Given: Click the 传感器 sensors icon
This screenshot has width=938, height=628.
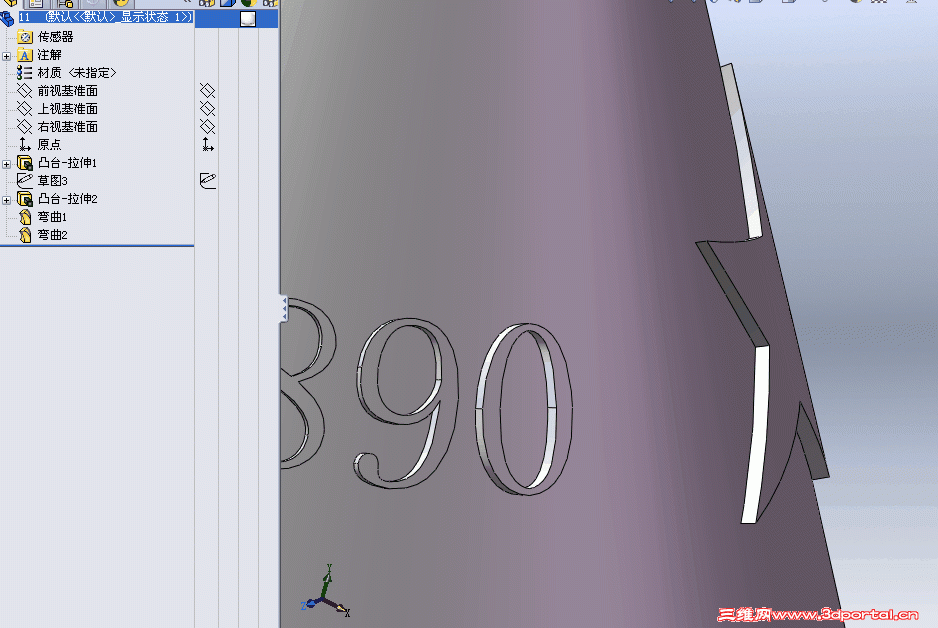Looking at the screenshot, I should [x=25, y=38].
